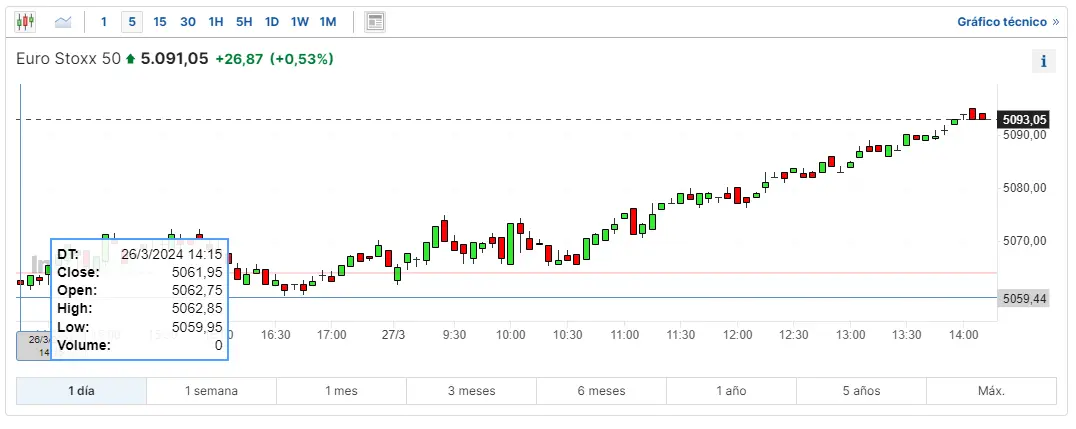Show the 6 meses range tab
This screenshot has width=1076, height=429.
pos(602,391)
